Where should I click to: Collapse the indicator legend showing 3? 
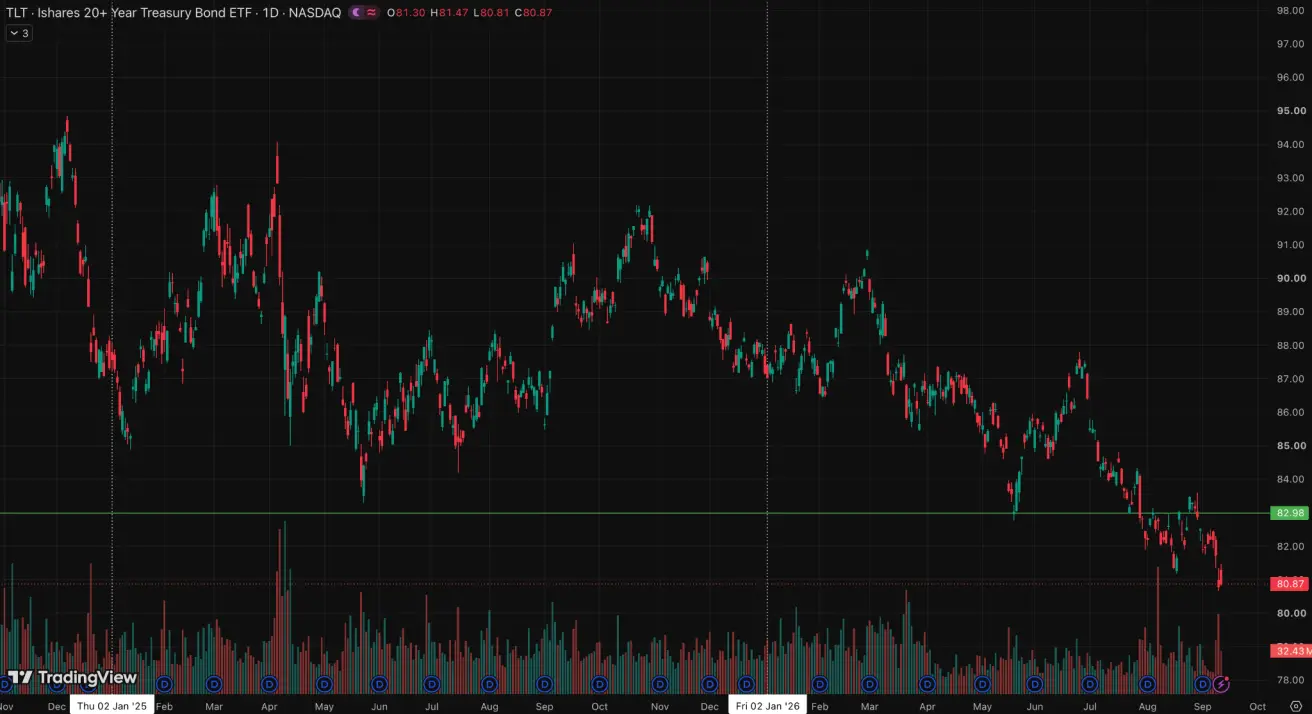19,33
